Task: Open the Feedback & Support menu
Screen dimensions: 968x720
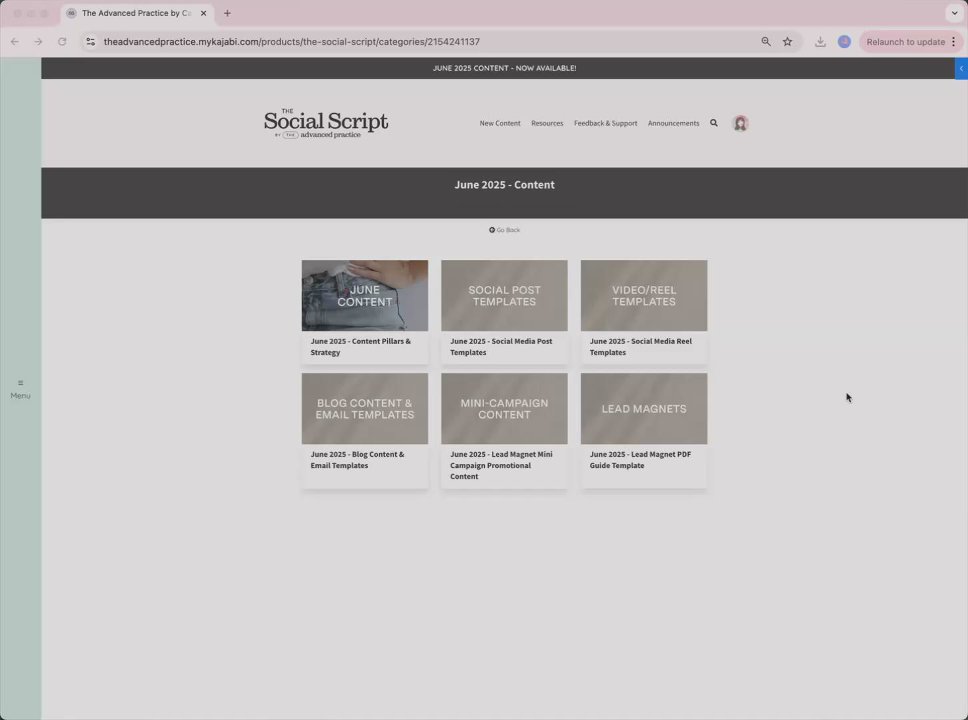Action: pyautogui.click(x=606, y=123)
